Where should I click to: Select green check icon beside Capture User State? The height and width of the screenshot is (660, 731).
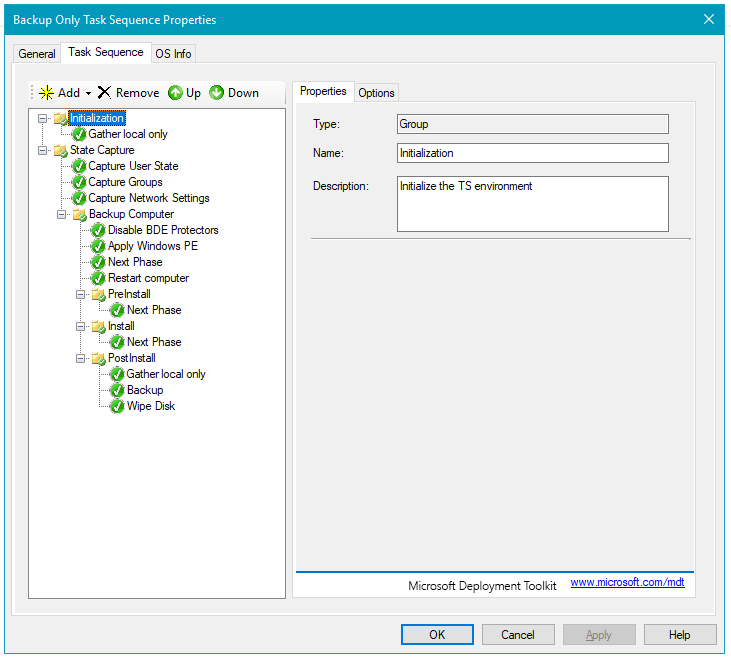[79, 166]
